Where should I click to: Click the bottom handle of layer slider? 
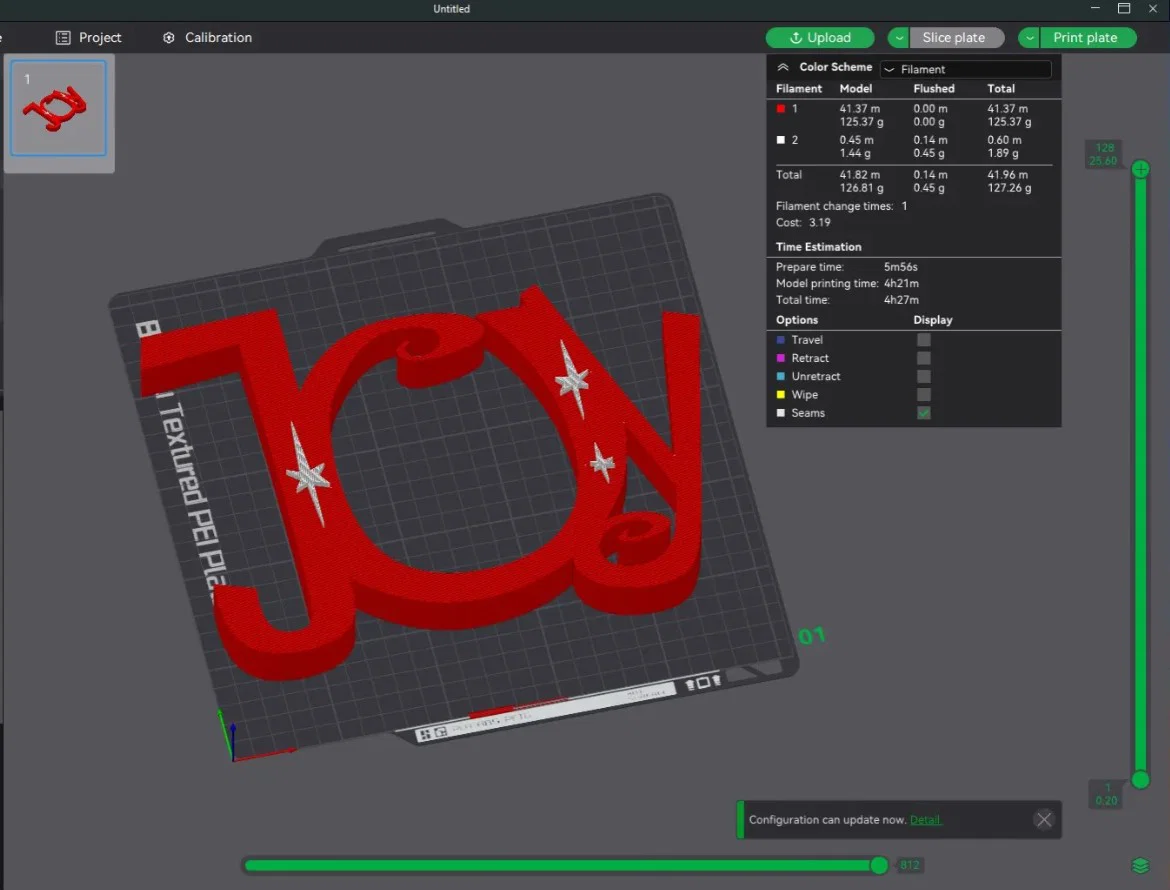(1140, 780)
